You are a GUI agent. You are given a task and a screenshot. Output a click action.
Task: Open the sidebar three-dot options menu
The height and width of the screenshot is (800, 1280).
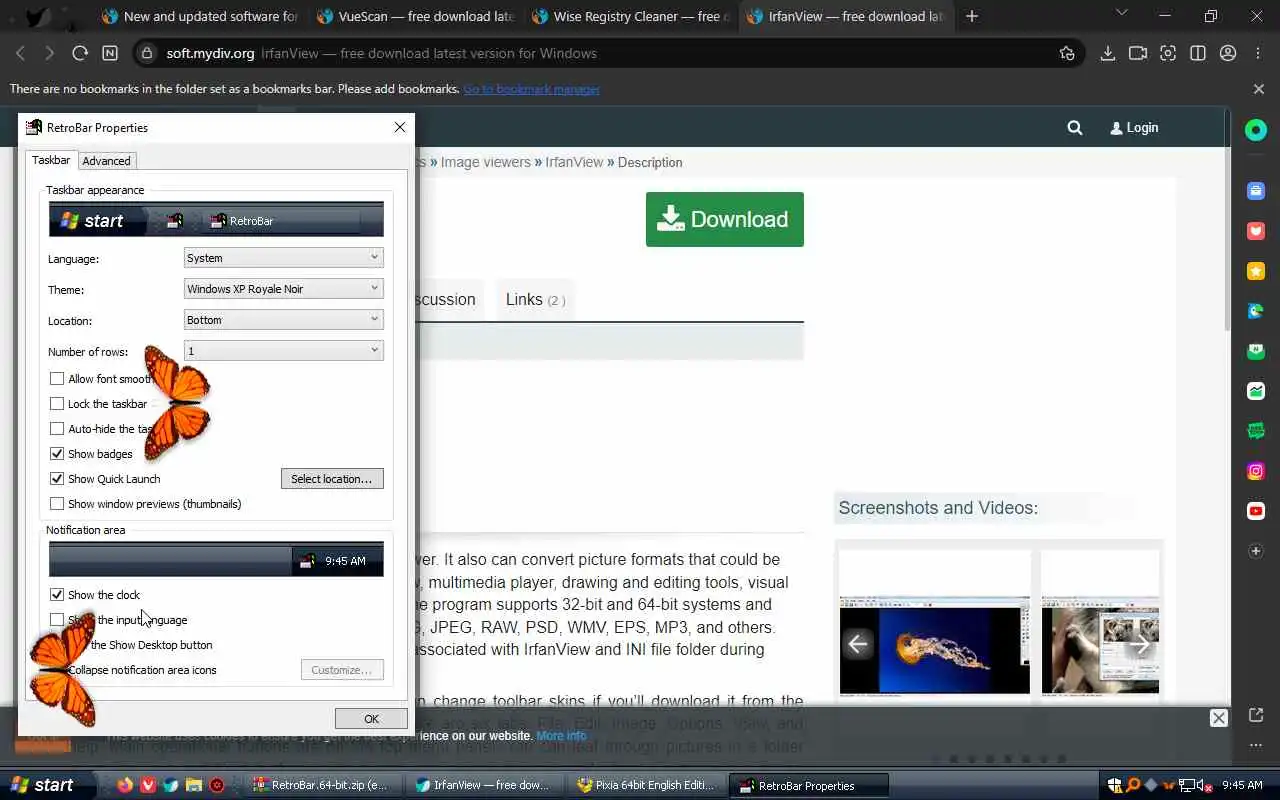point(1256,746)
